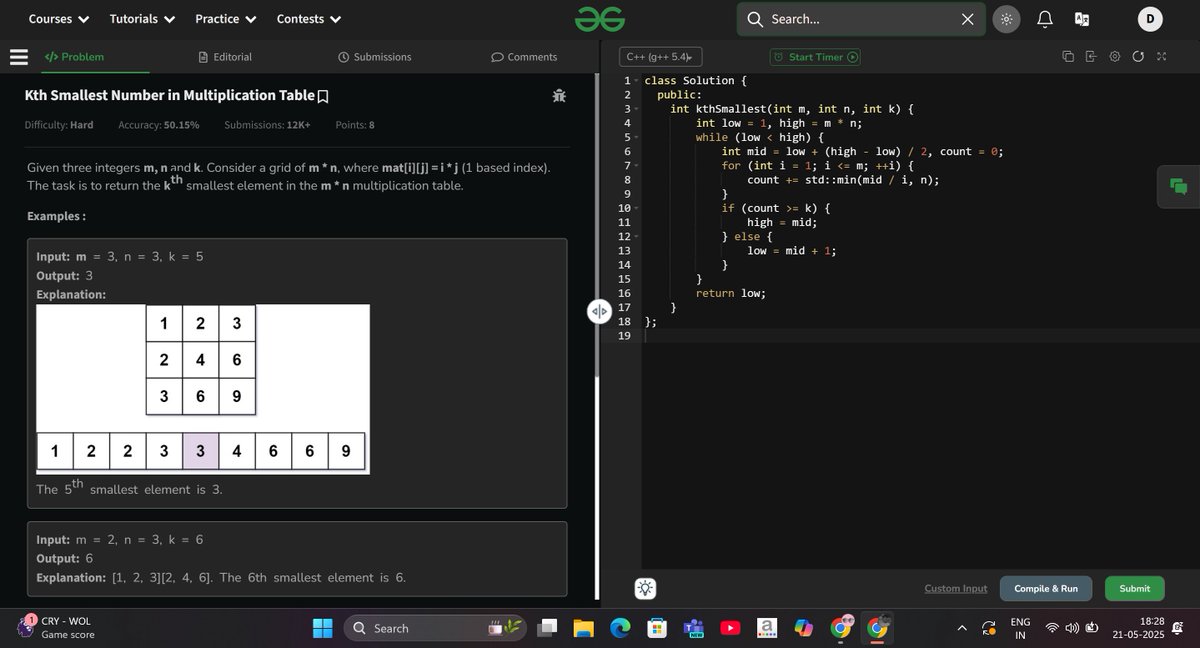Expand the Practice dropdown
Screen dimensions: 1200x648
[226, 19]
